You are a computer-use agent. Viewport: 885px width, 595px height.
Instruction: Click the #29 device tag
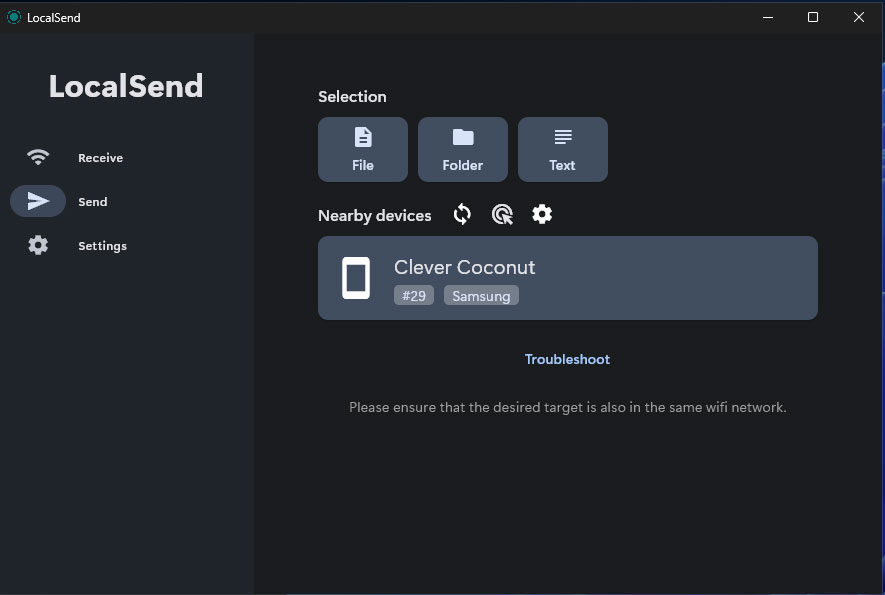(414, 296)
